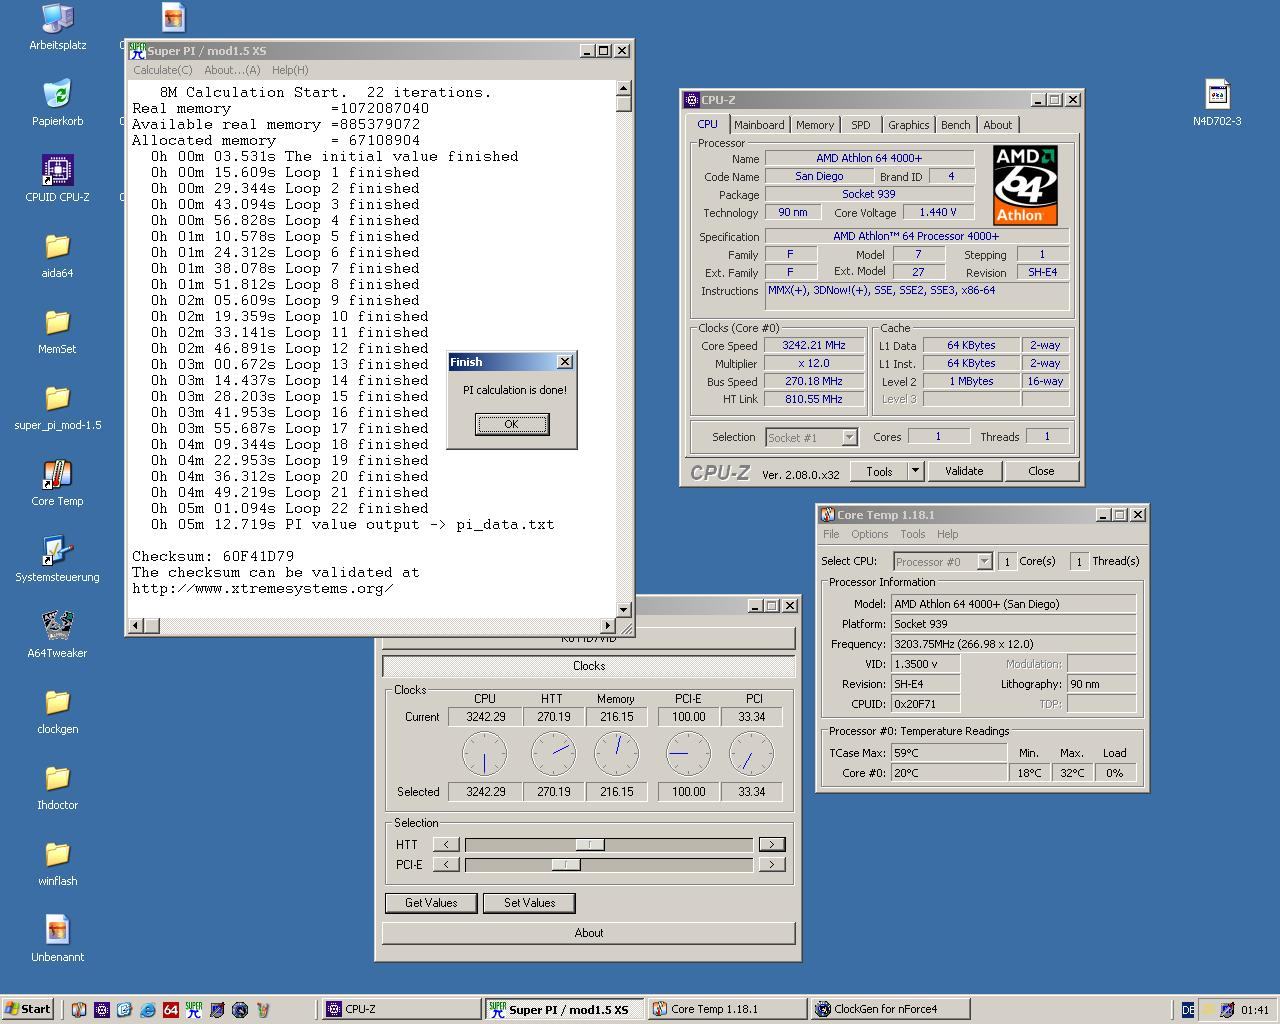Open the Systemsteuerung desktop shortcut
The height and width of the screenshot is (1024, 1280).
coord(57,559)
